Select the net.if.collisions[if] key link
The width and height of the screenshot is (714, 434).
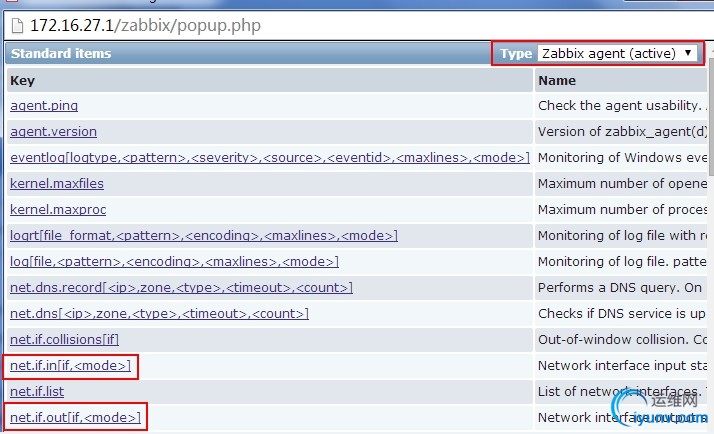(64, 339)
